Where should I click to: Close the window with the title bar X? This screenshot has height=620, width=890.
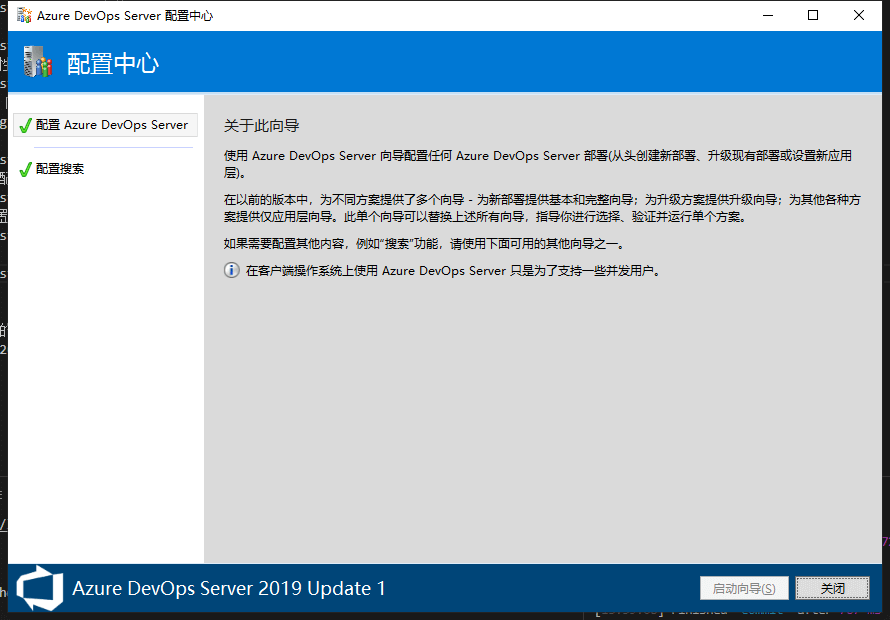859,16
